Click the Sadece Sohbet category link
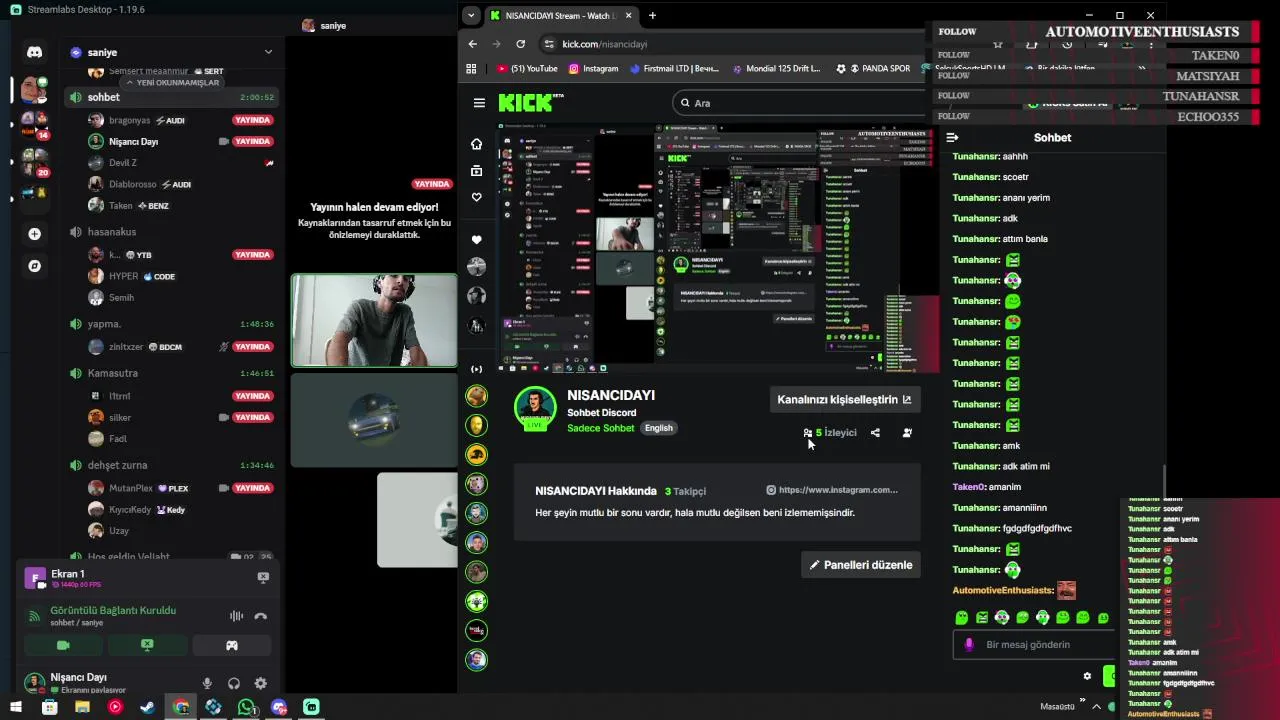This screenshot has width=1280, height=720. [x=600, y=428]
